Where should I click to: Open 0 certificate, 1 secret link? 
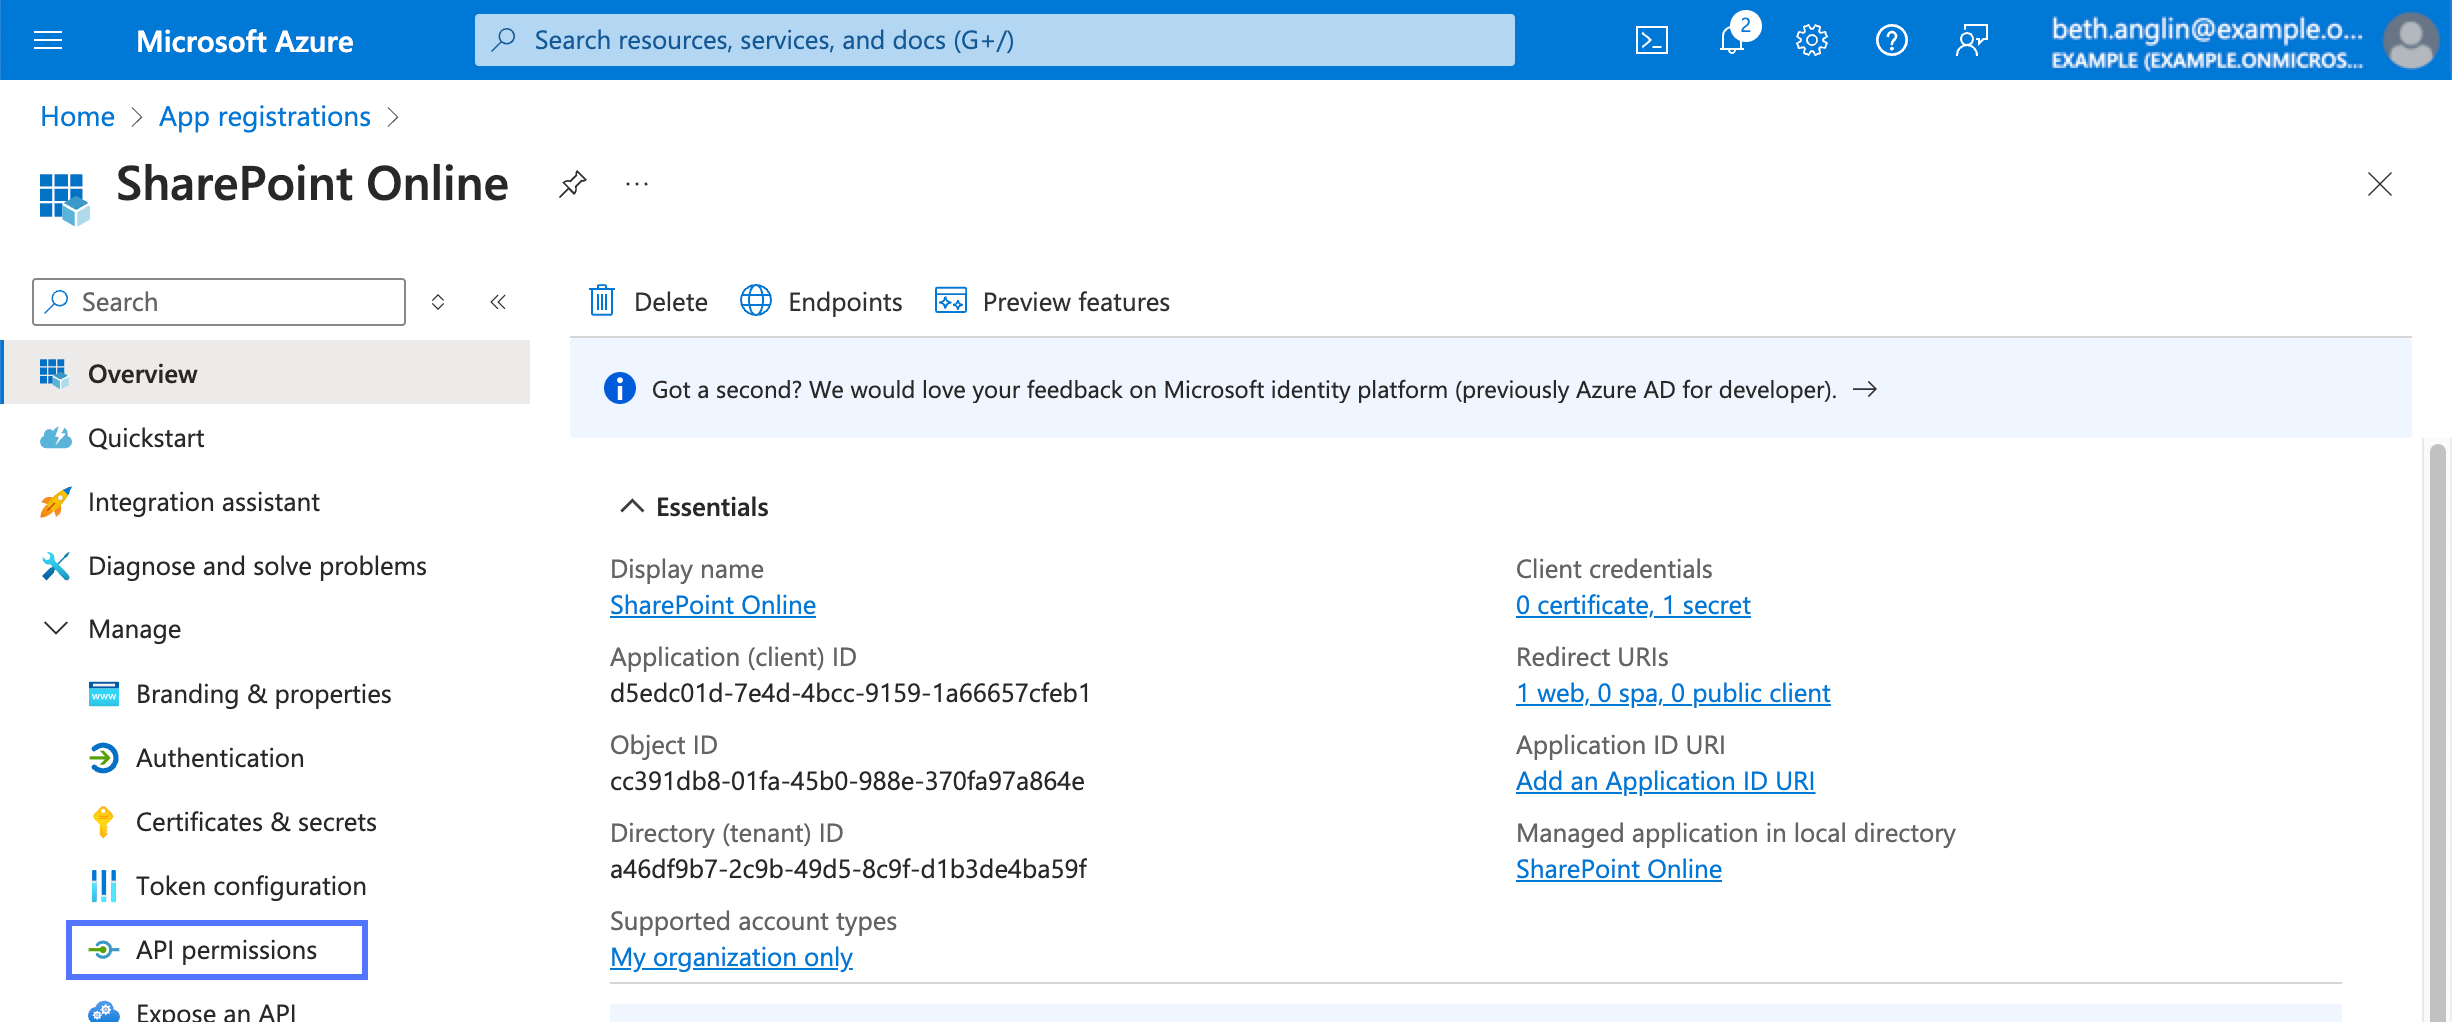[x=1633, y=605]
